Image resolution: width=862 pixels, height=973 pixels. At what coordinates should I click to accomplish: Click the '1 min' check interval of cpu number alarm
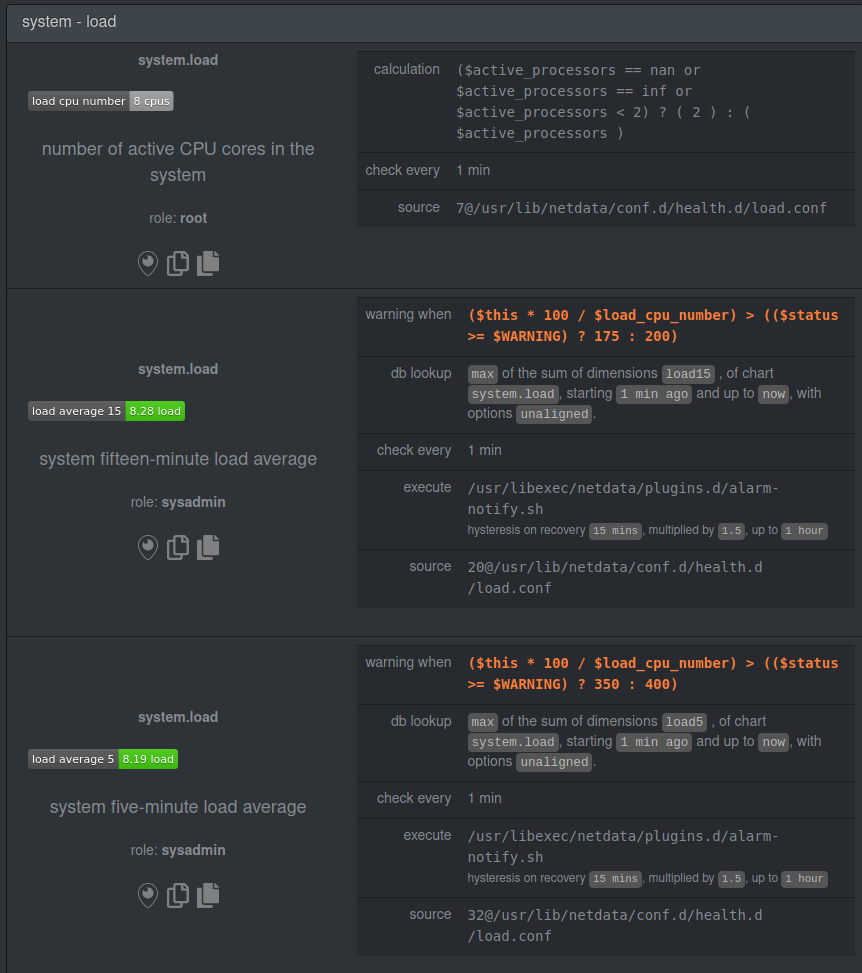click(x=473, y=171)
